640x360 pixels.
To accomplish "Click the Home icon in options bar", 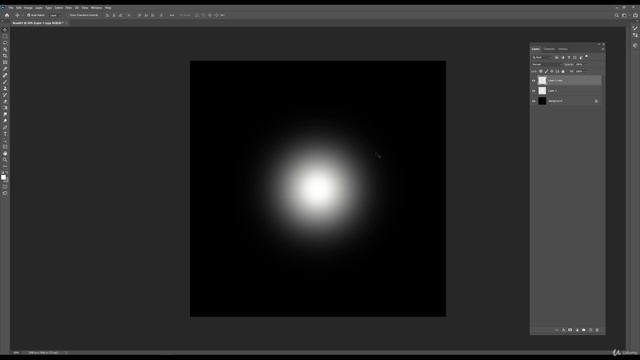I will pos(7,15).
